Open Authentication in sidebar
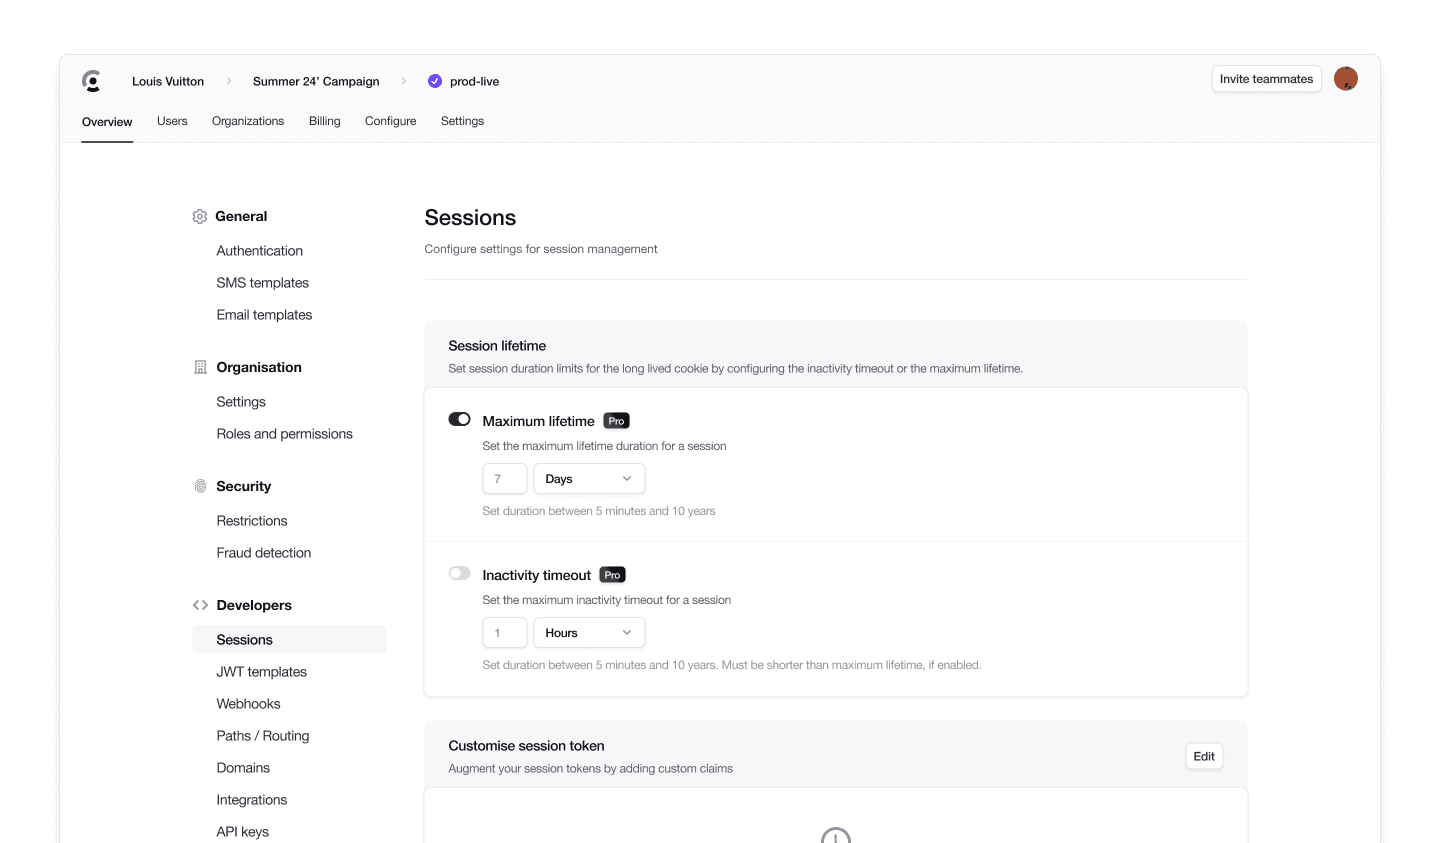The width and height of the screenshot is (1440, 843). (x=260, y=251)
